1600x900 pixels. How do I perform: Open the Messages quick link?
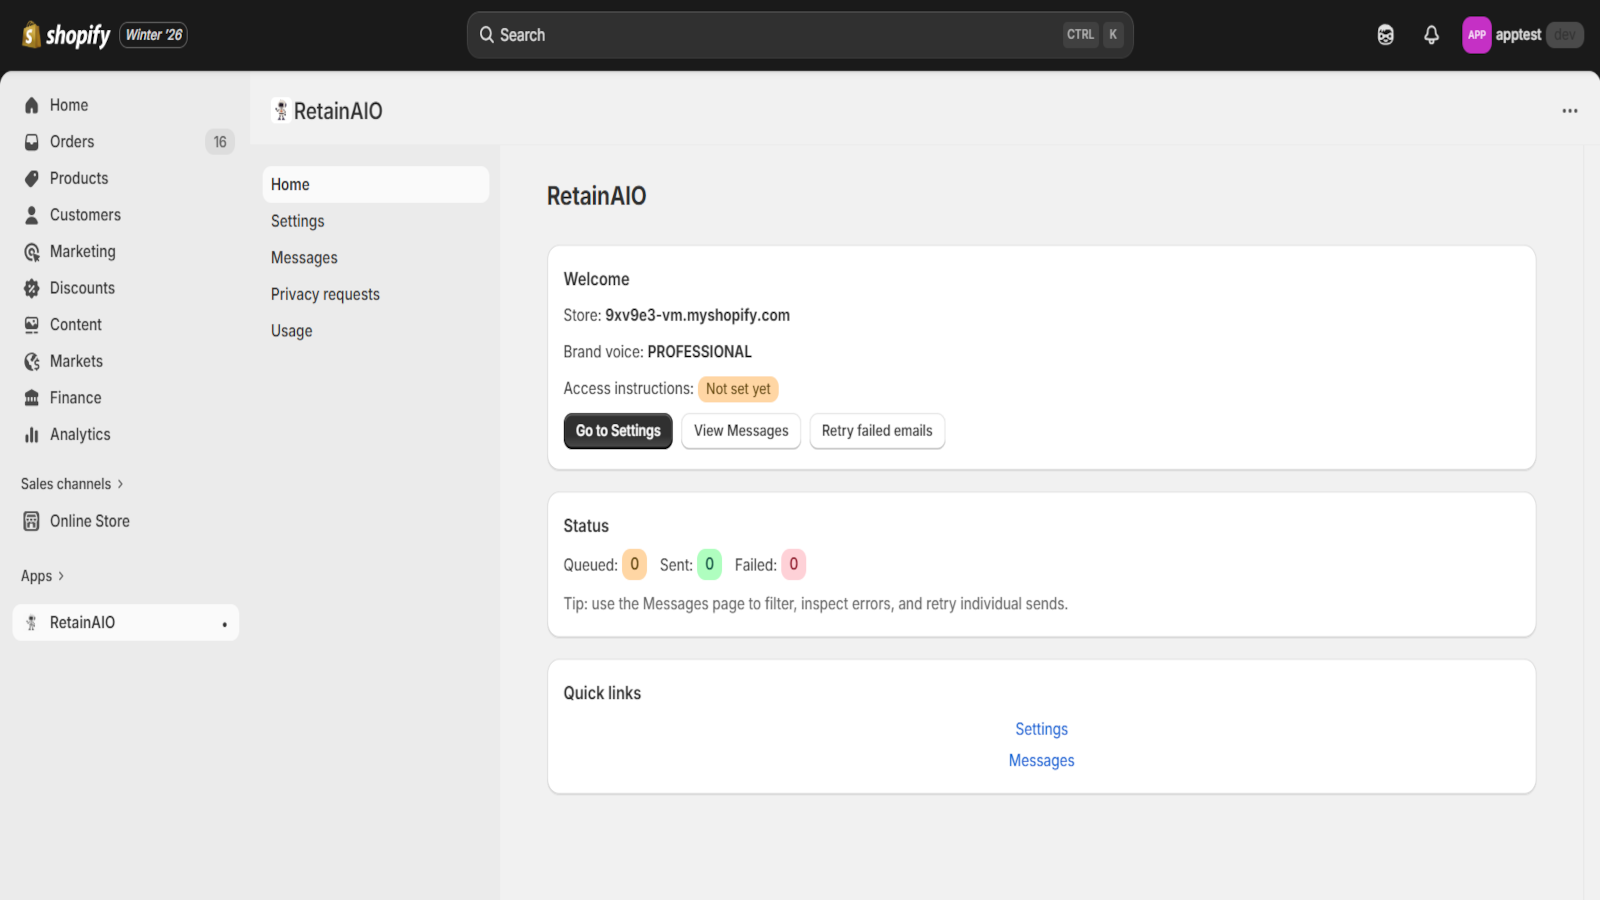[1041, 760]
